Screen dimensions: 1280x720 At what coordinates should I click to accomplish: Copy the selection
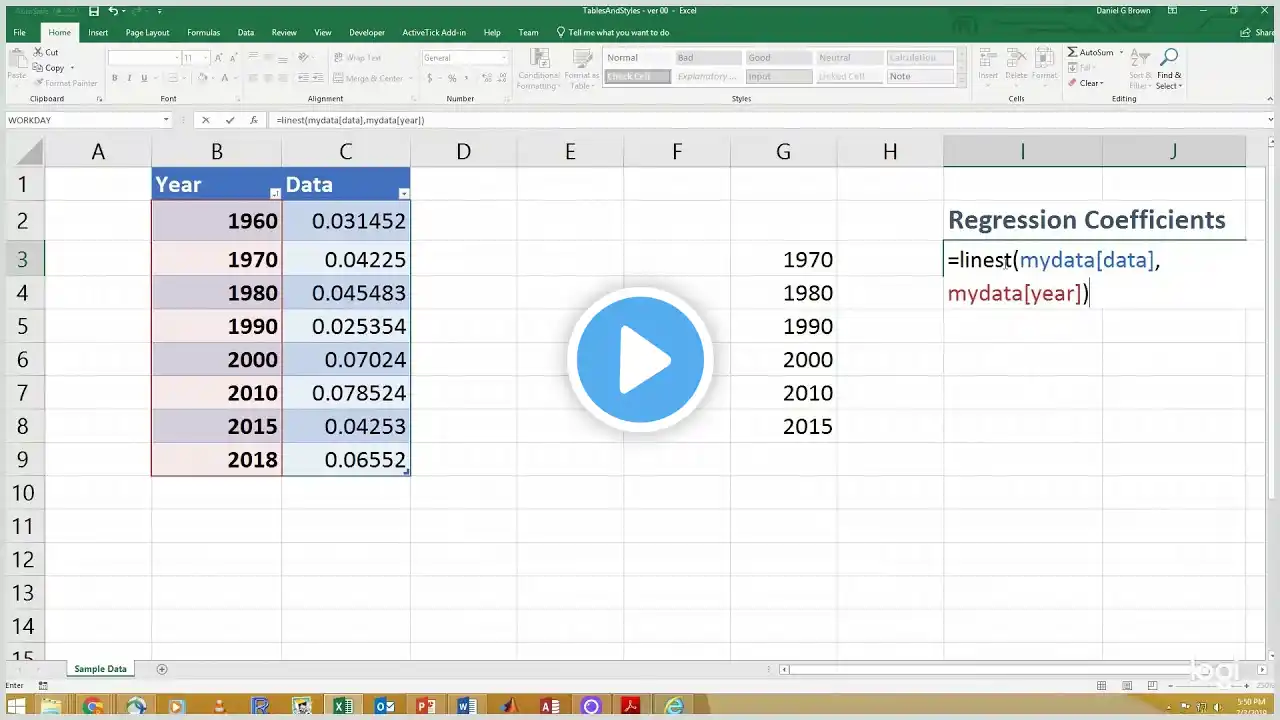(x=49, y=68)
